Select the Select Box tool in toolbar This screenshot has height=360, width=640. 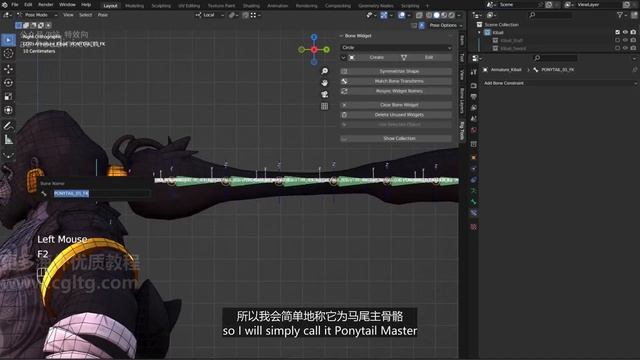8,40
